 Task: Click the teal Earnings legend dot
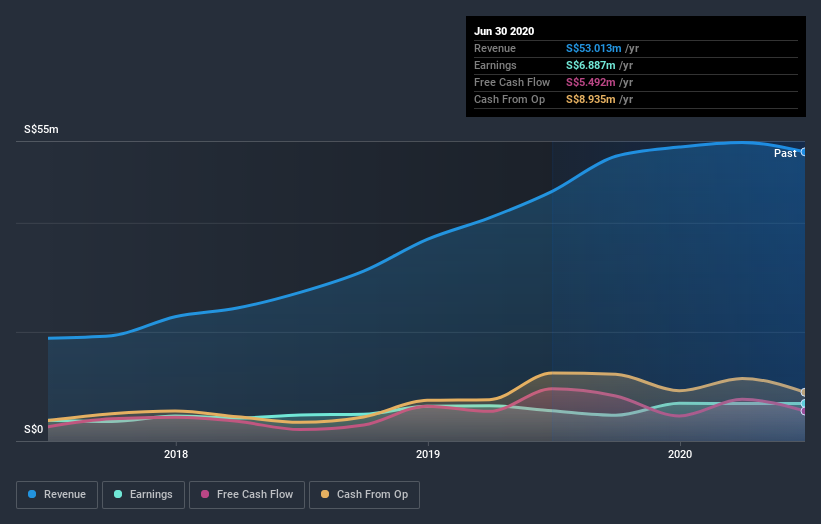pyautogui.click(x=118, y=494)
